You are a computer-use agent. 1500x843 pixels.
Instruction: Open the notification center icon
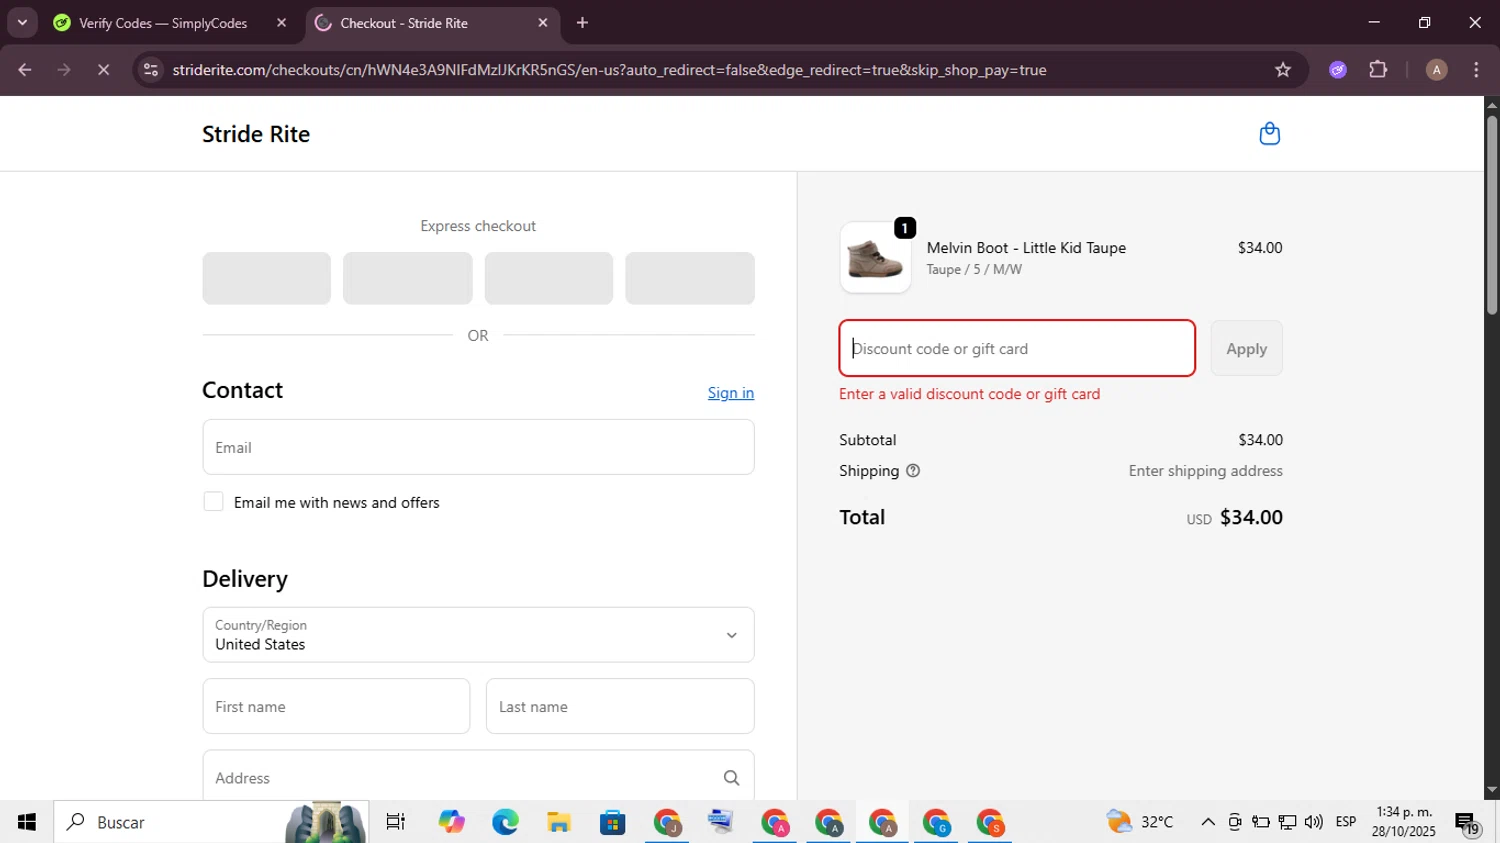tap(1467, 823)
